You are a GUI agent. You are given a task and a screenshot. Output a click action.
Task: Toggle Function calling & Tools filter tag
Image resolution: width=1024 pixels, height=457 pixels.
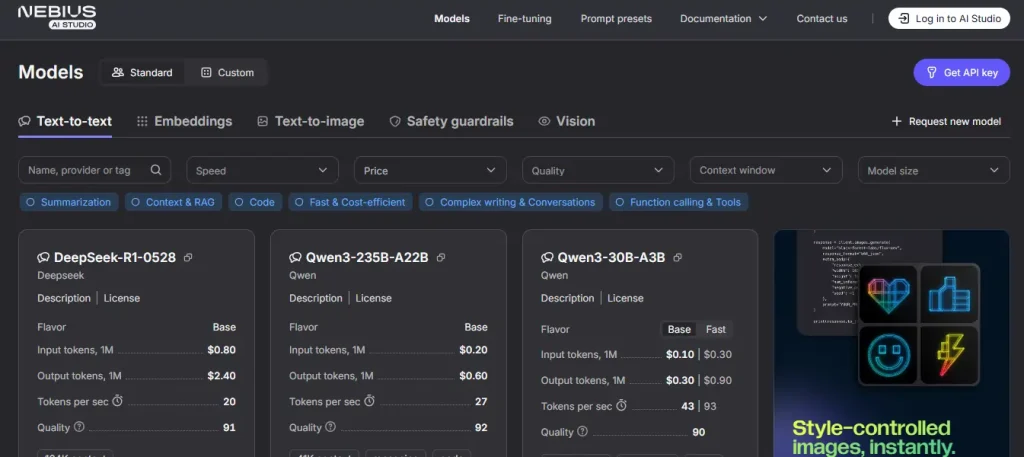click(679, 202)
